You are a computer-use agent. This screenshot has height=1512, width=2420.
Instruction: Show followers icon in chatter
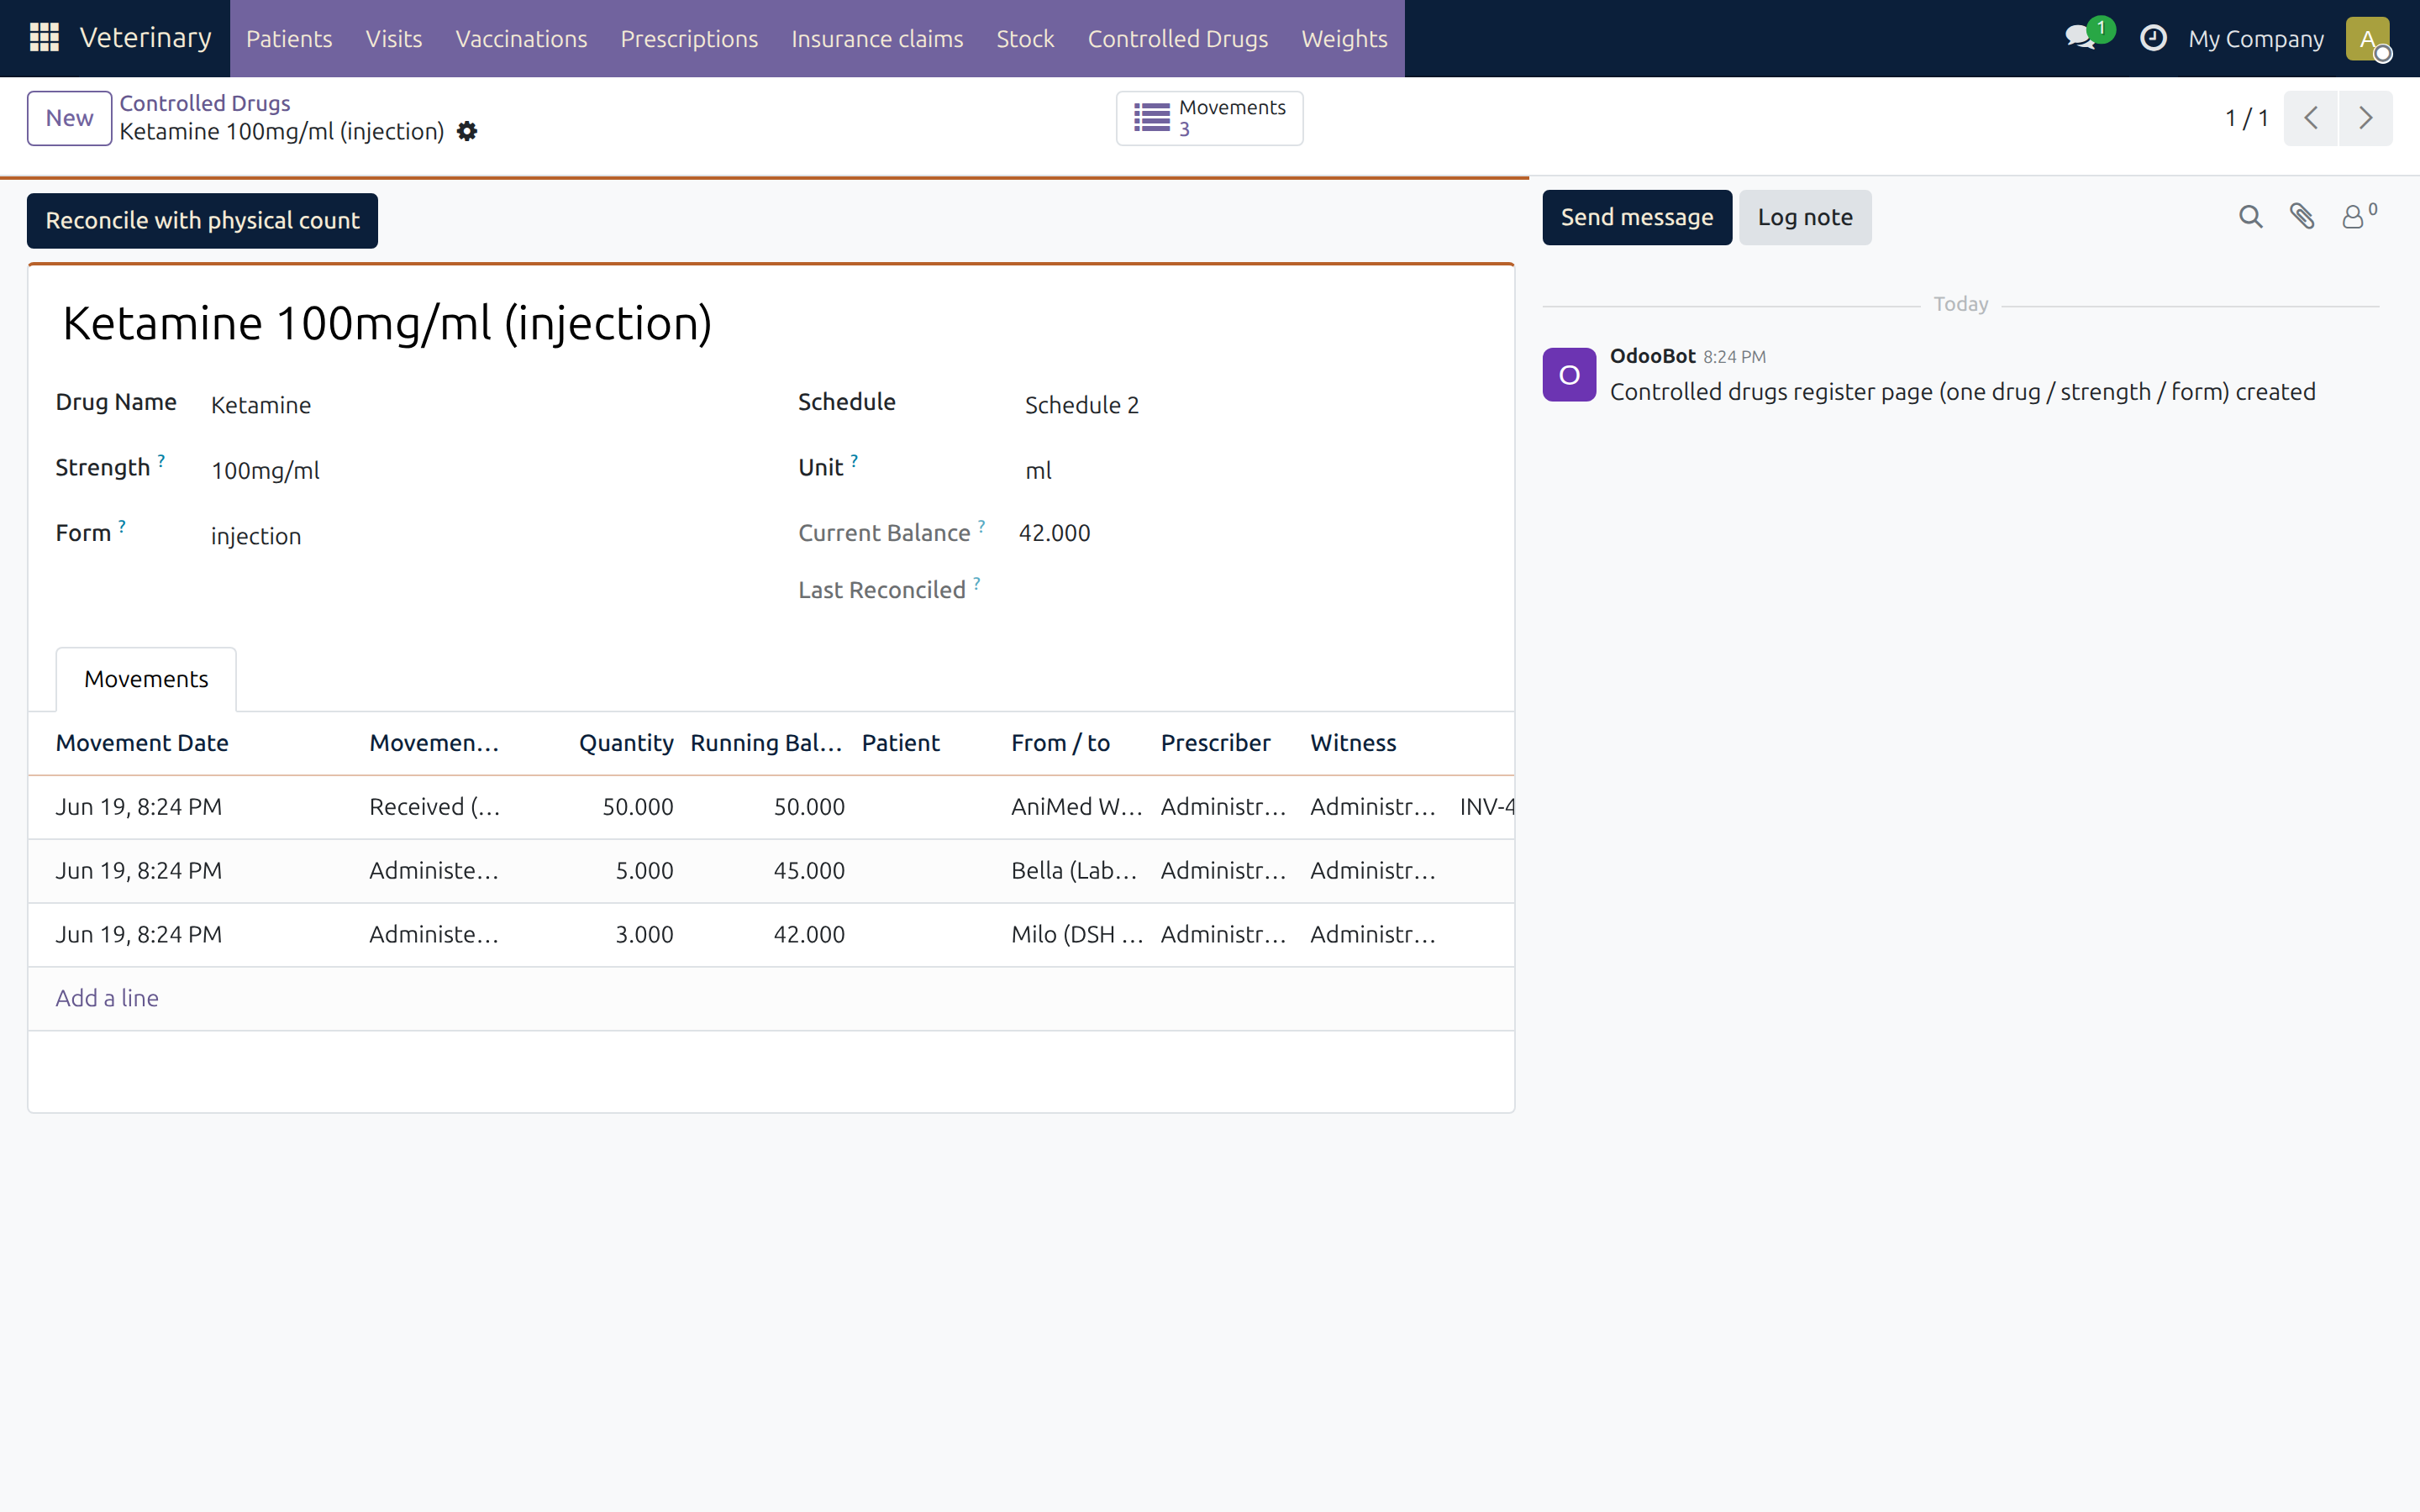(2358, 216)
